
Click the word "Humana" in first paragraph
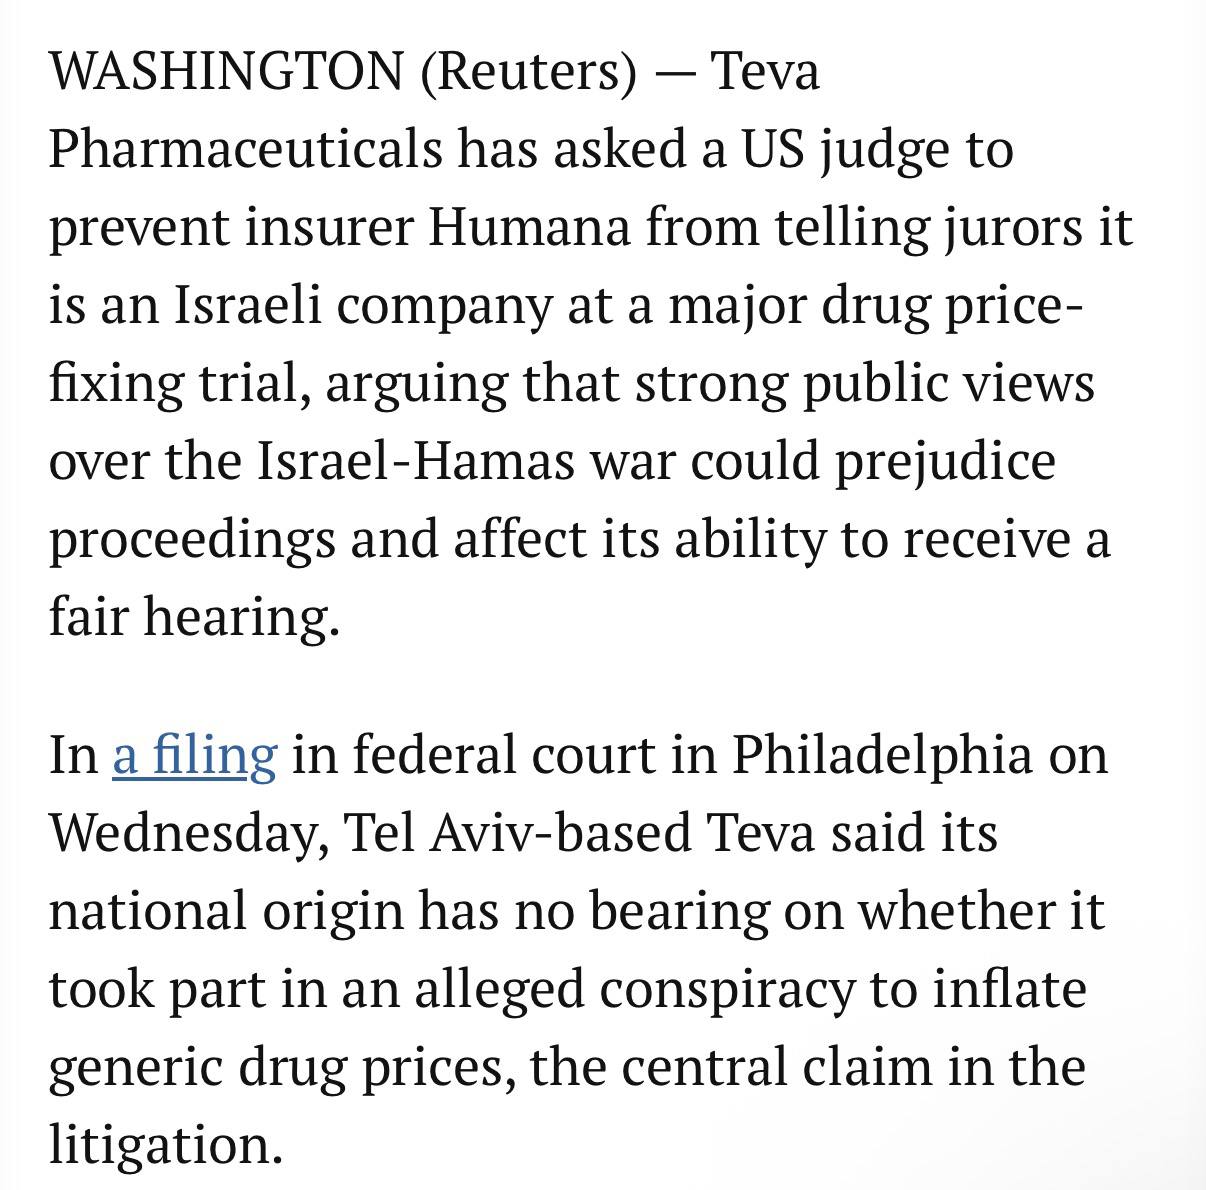[530, 227]
